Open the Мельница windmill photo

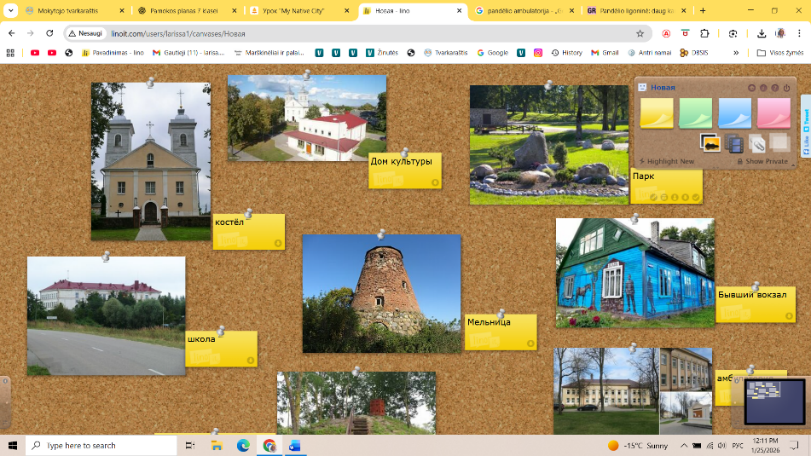coord(381,293)
